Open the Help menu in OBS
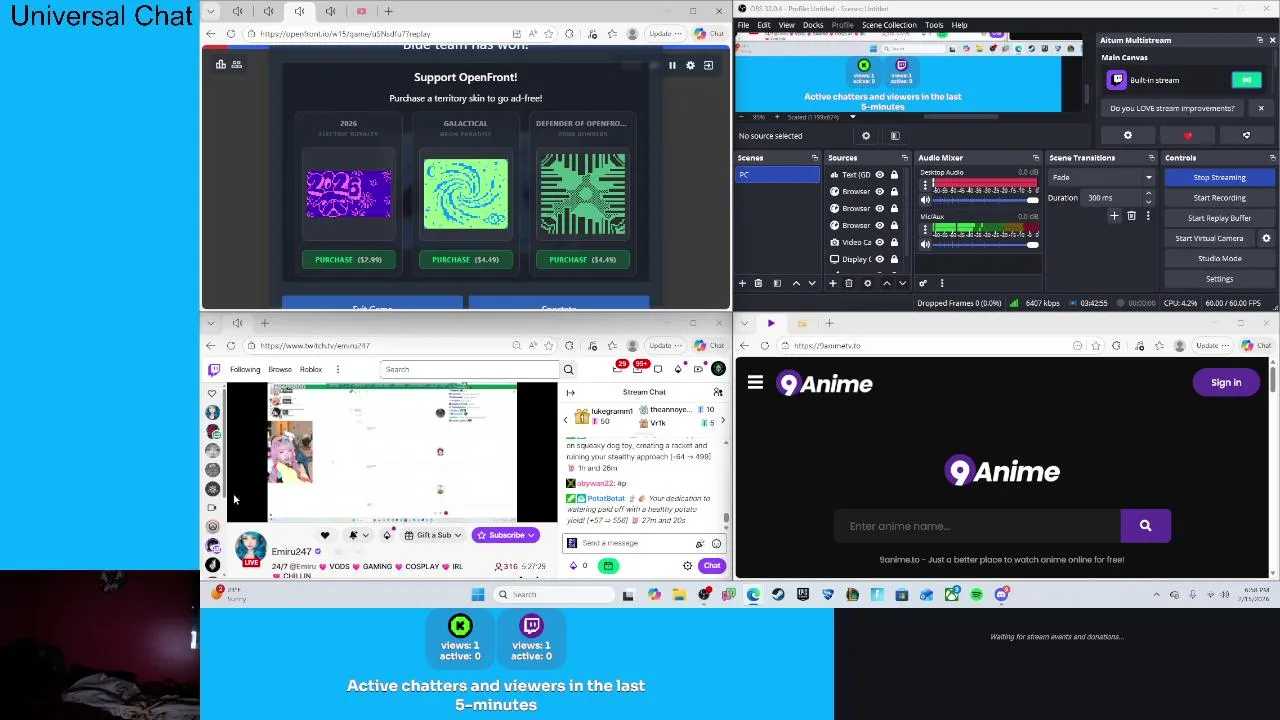 (x=960, y=25)
